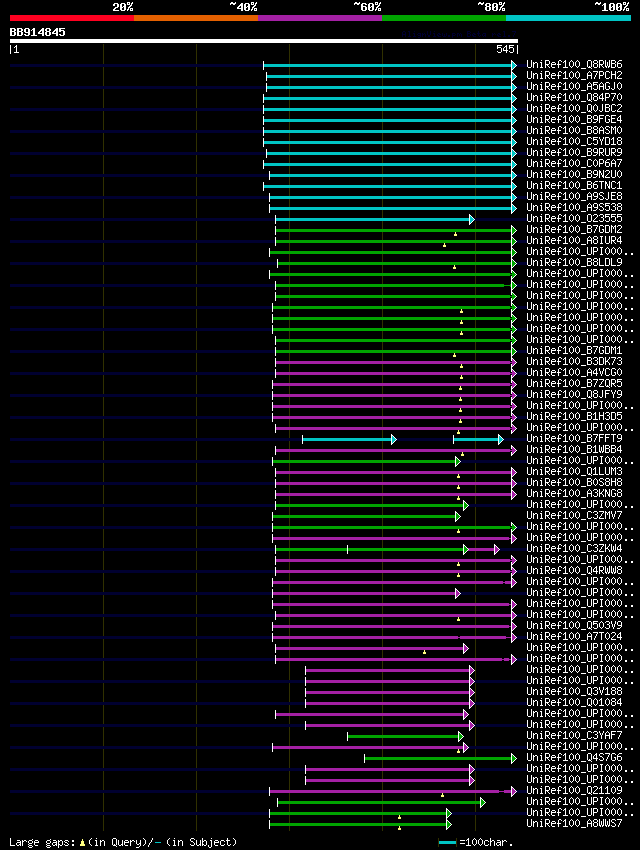Click the UniRef100_B7GDM2 label

click(x=574, y=229)
